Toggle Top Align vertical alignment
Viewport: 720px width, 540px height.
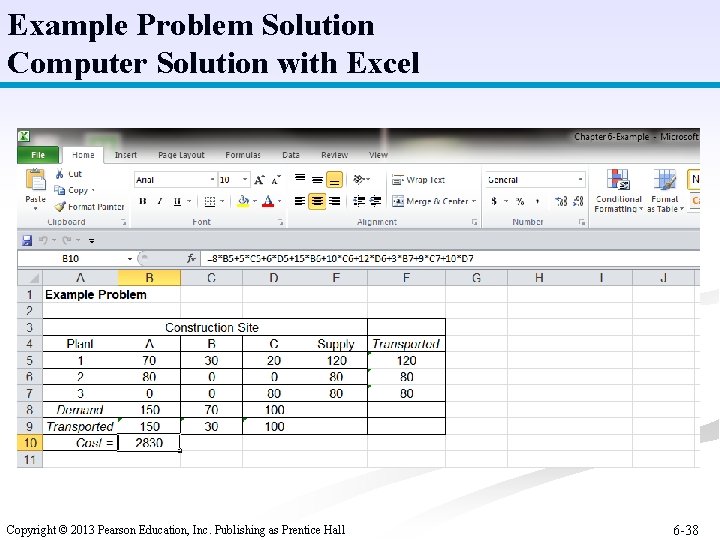(300, 179)
